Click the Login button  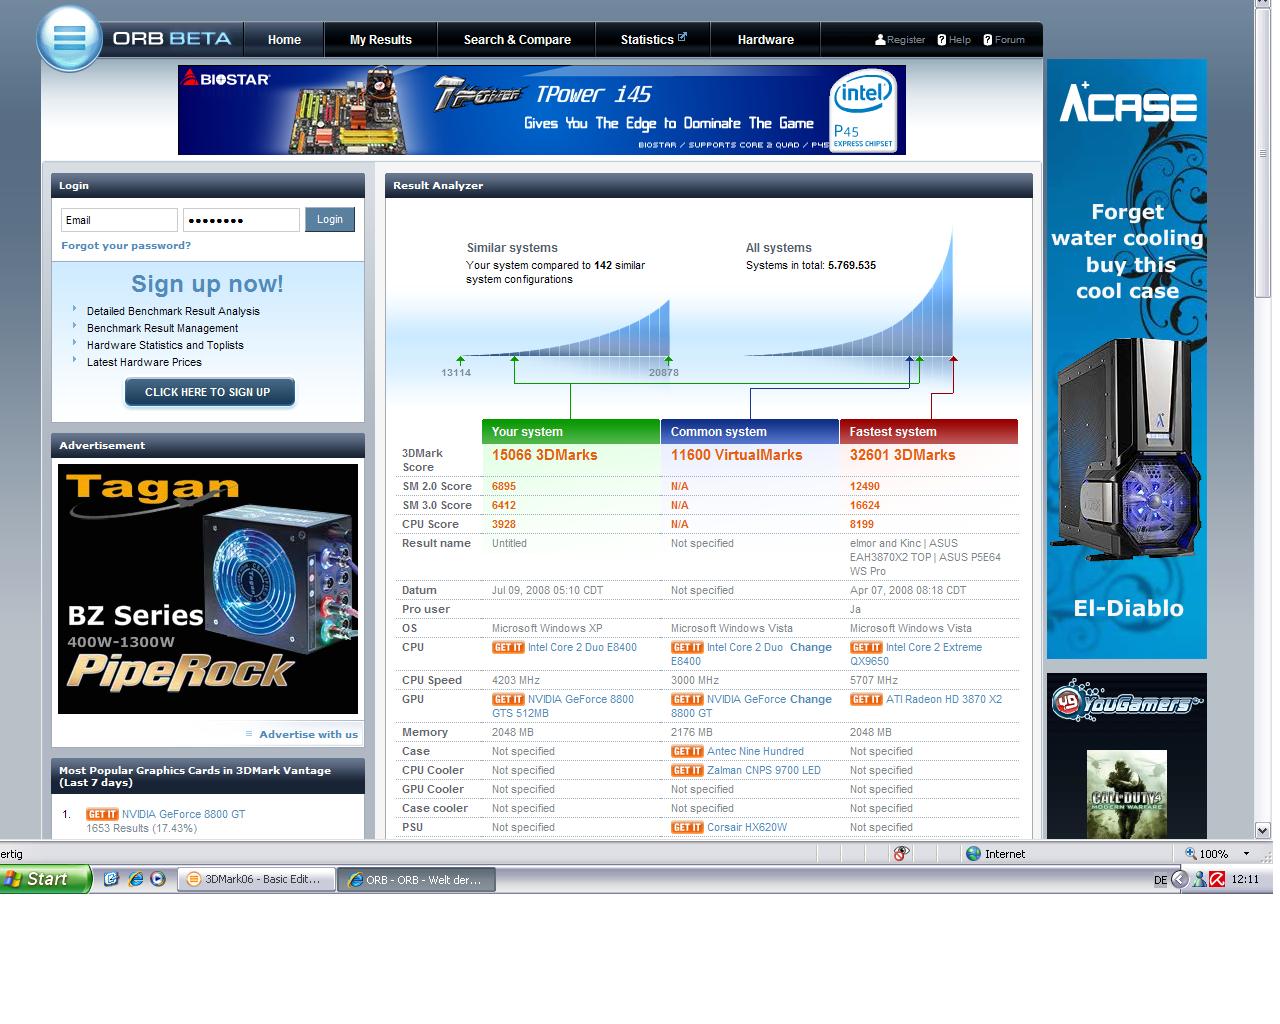(x=330, y=220)
